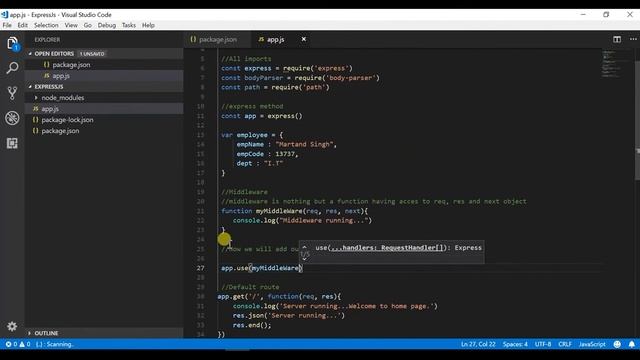Open the View menu
The height and width of the screenshot is (360, 640).
tap(71, 25)
